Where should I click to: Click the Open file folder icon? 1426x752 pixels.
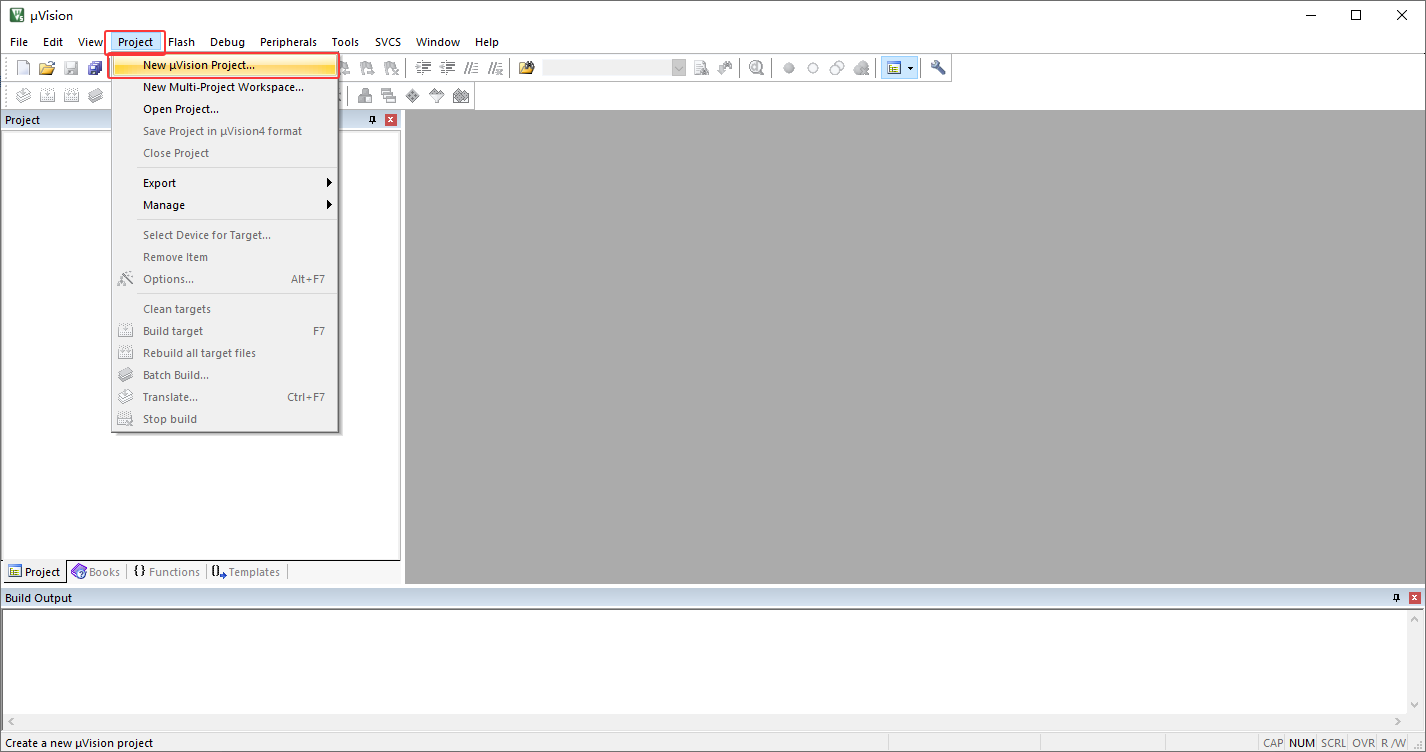tap(47, 68)
